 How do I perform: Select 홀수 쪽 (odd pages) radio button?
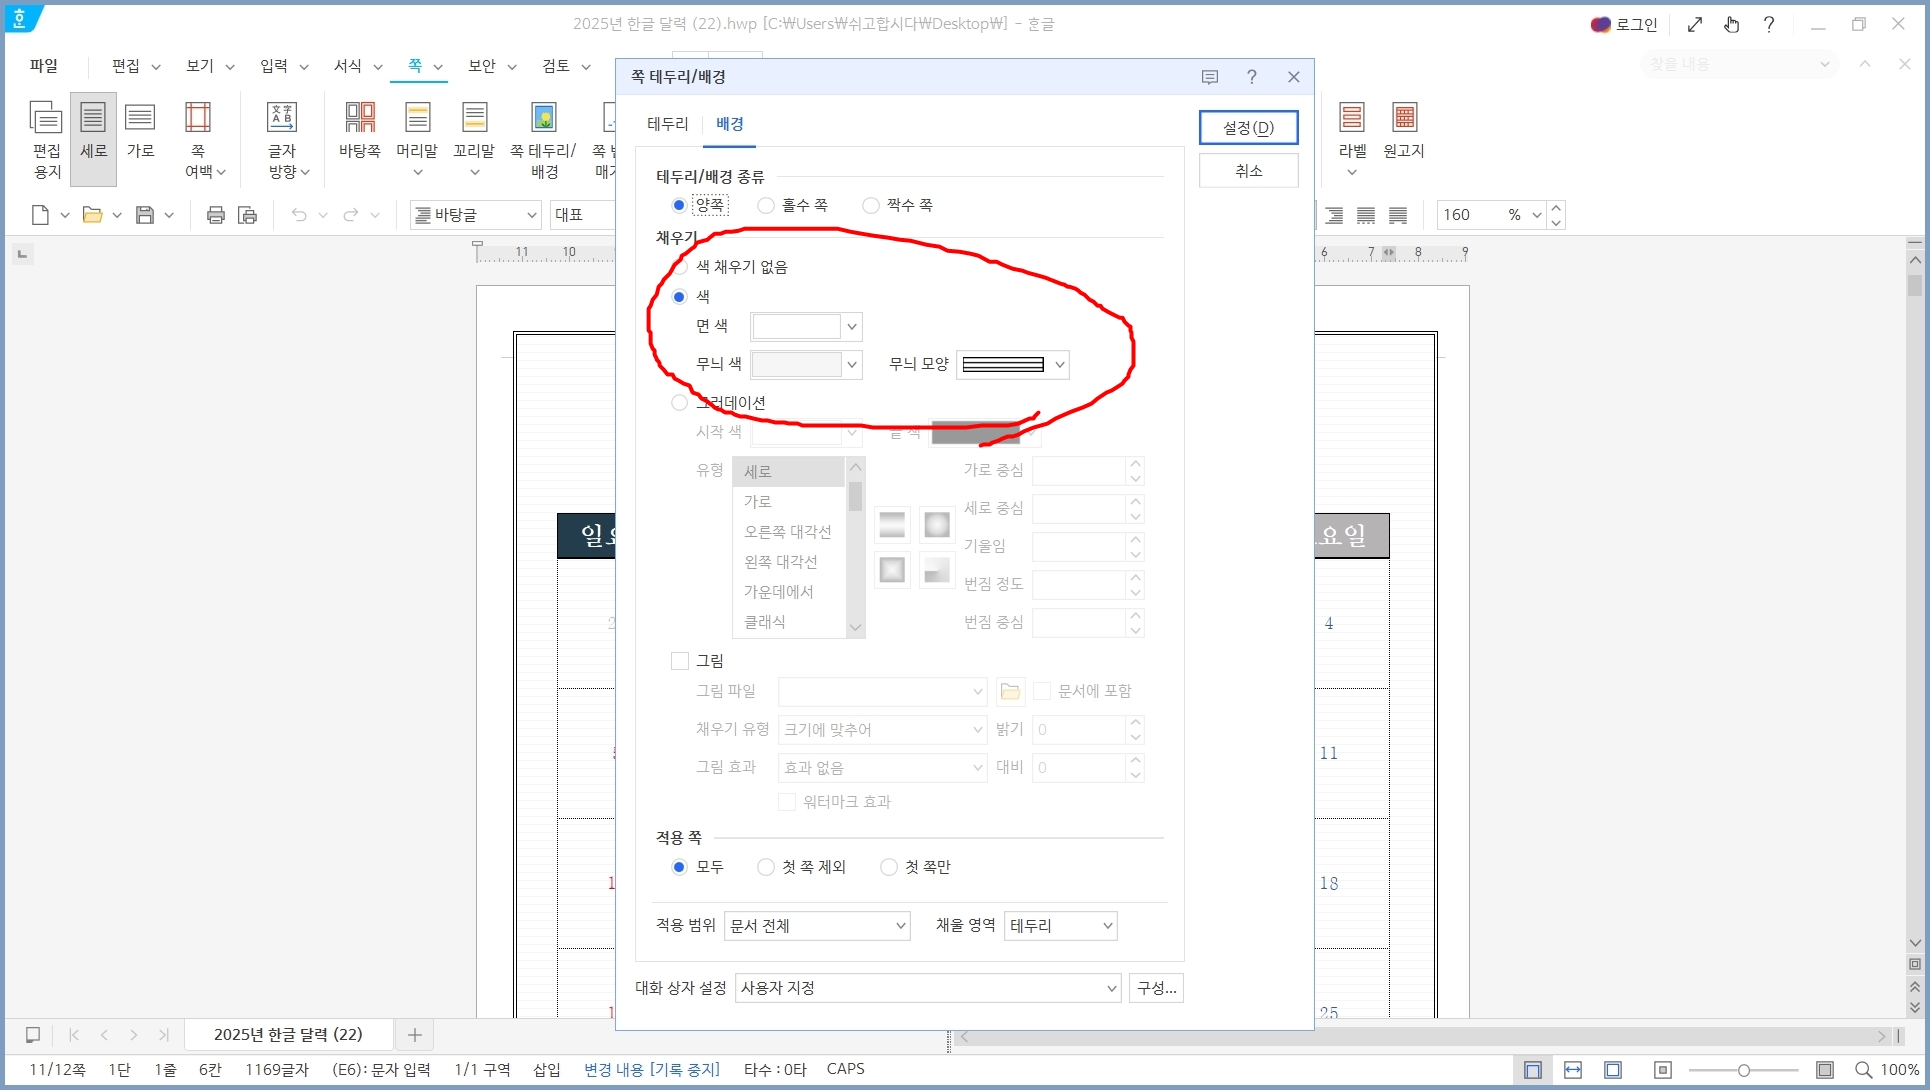[x=766, y=205]
